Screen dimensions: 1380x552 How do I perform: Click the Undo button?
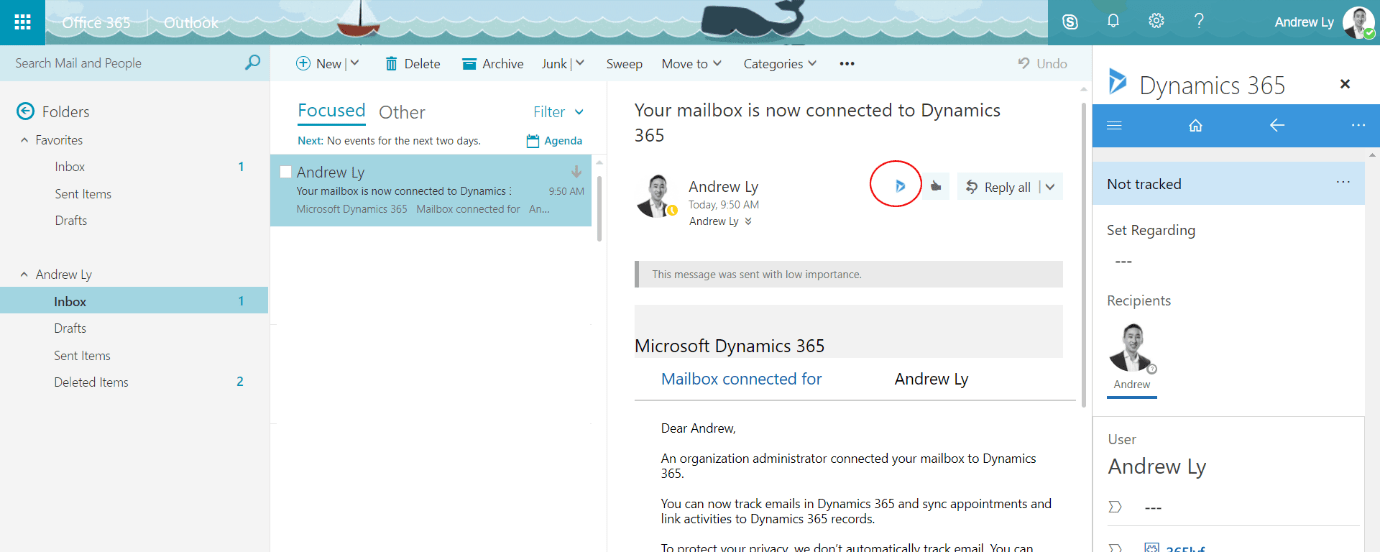tap(1042, 63)
